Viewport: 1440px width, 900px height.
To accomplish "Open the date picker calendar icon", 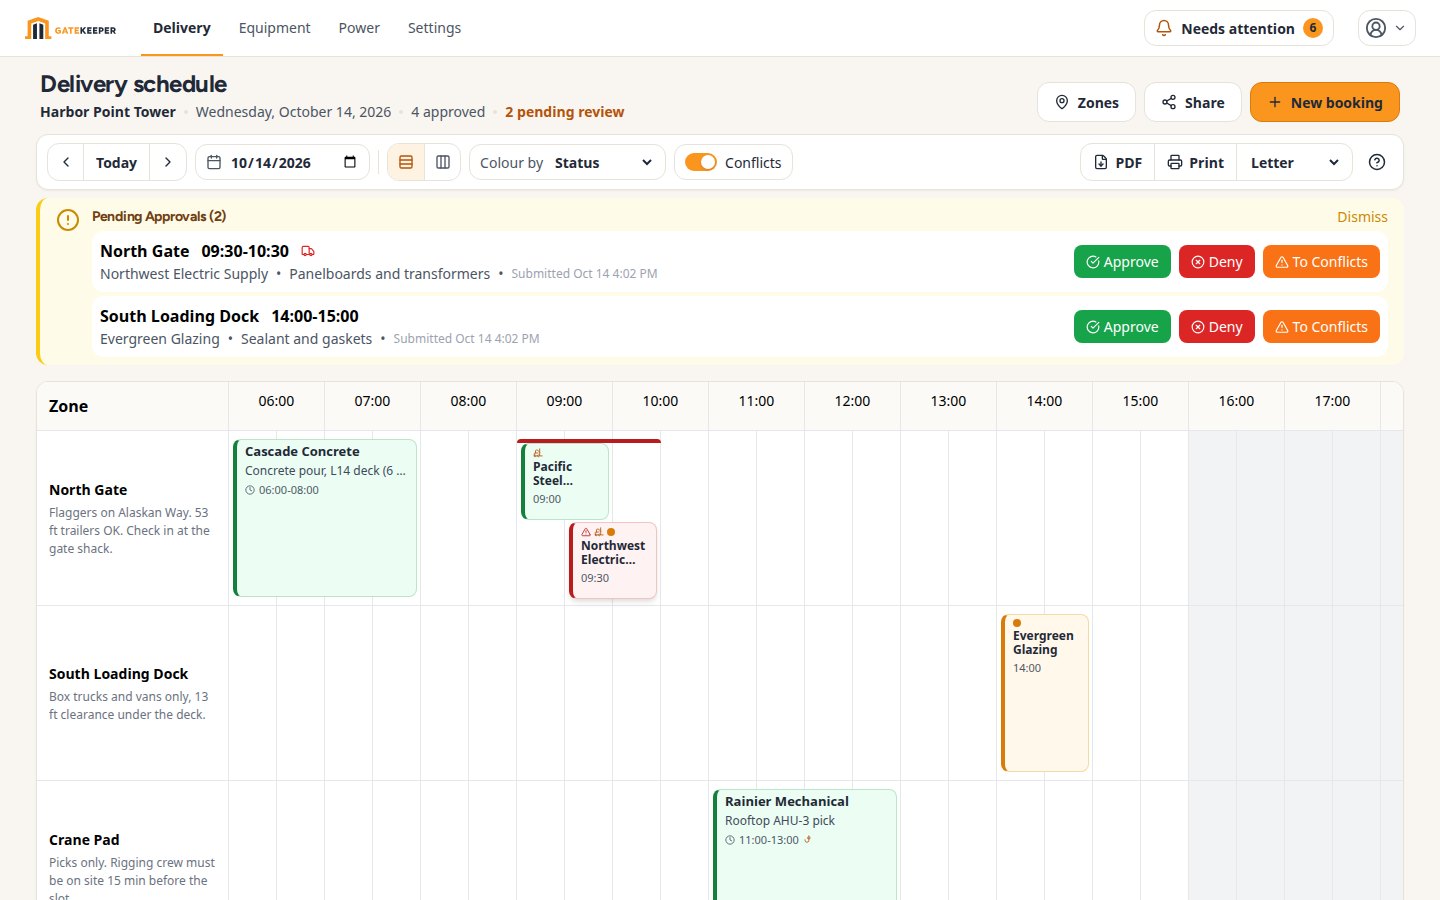I will tap(350, 162).
